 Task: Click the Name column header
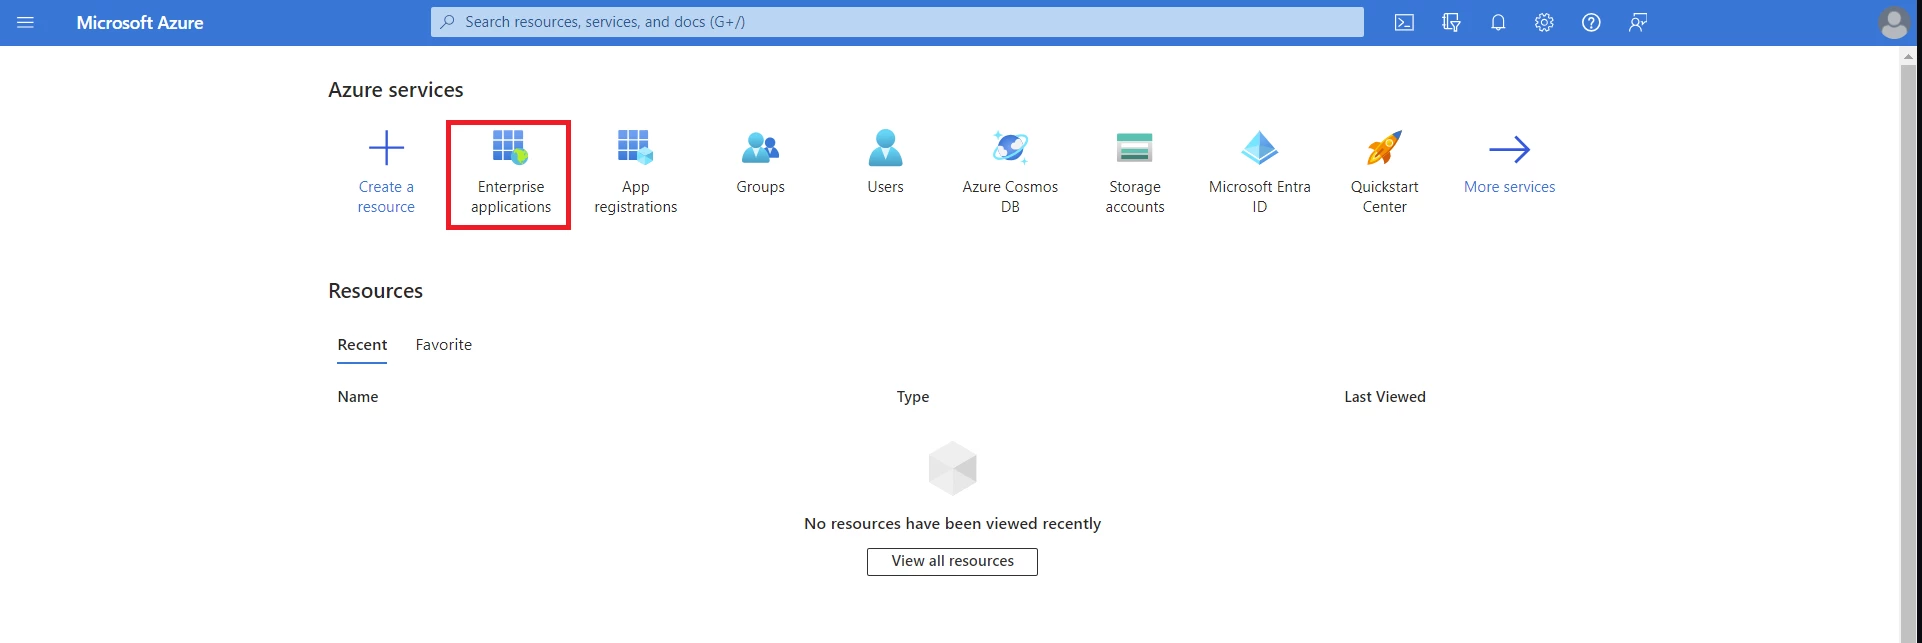[358, 397]
